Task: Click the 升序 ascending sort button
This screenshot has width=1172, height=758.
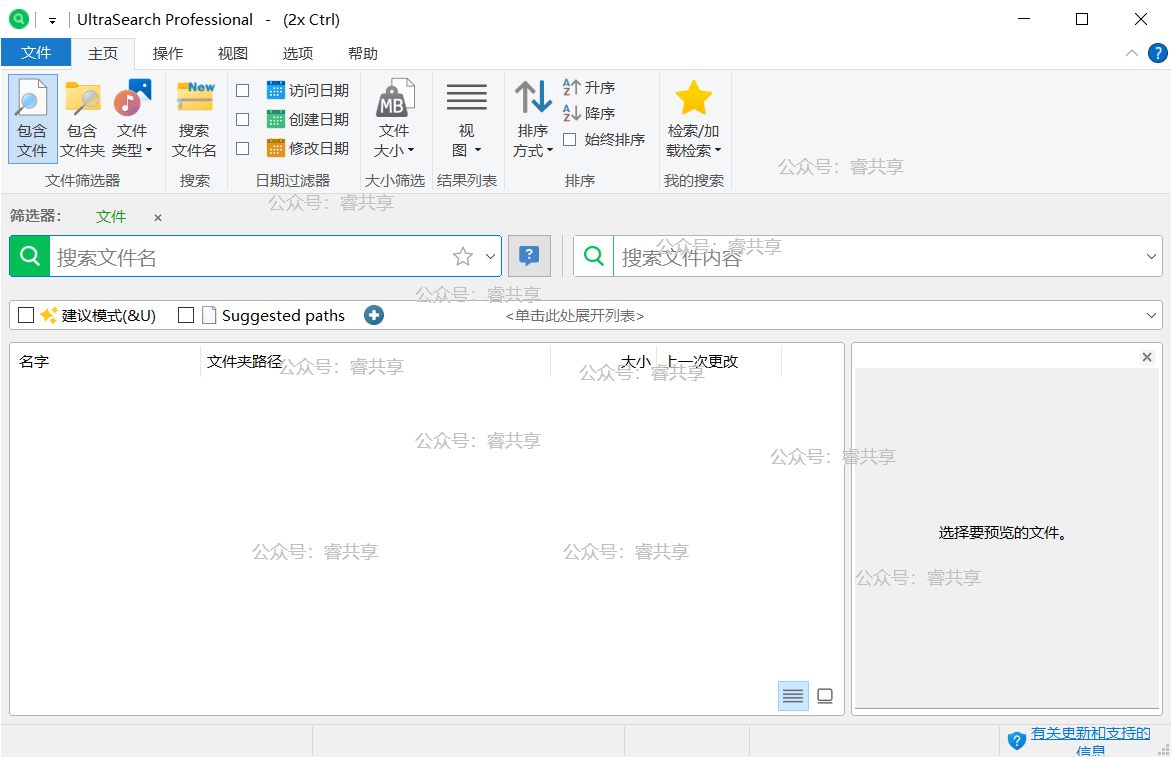Action: [589, 88]
